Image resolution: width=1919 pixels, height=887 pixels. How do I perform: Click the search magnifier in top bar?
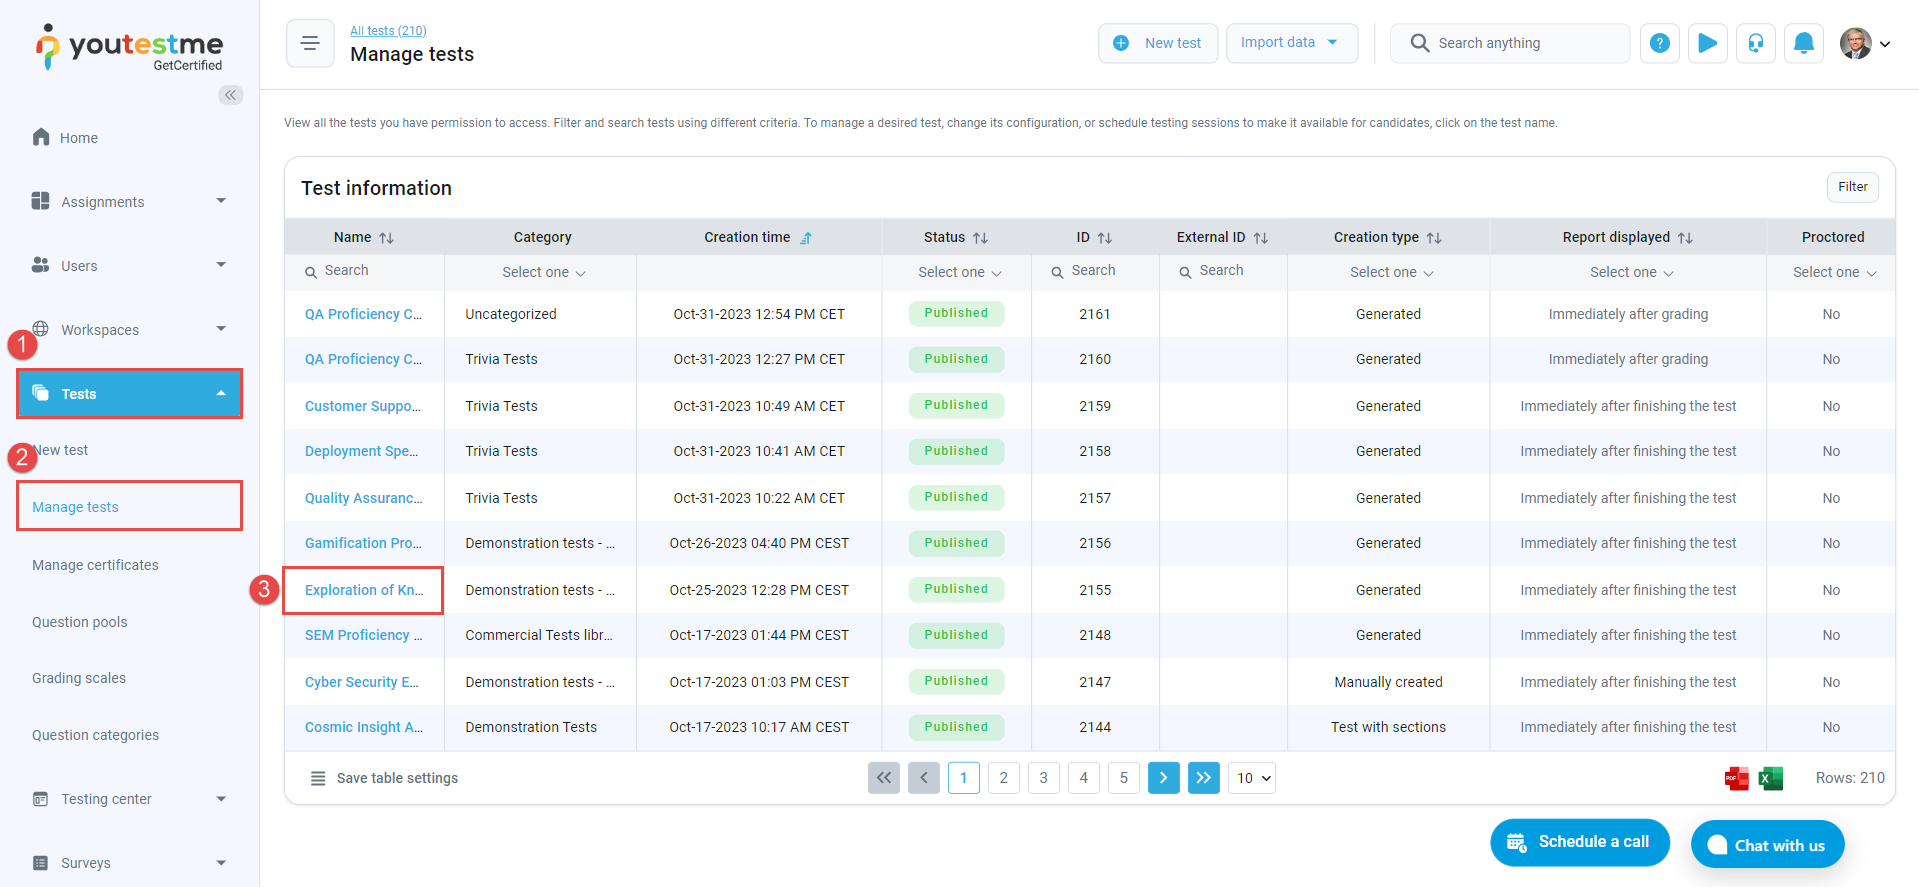pos(1420,43)
